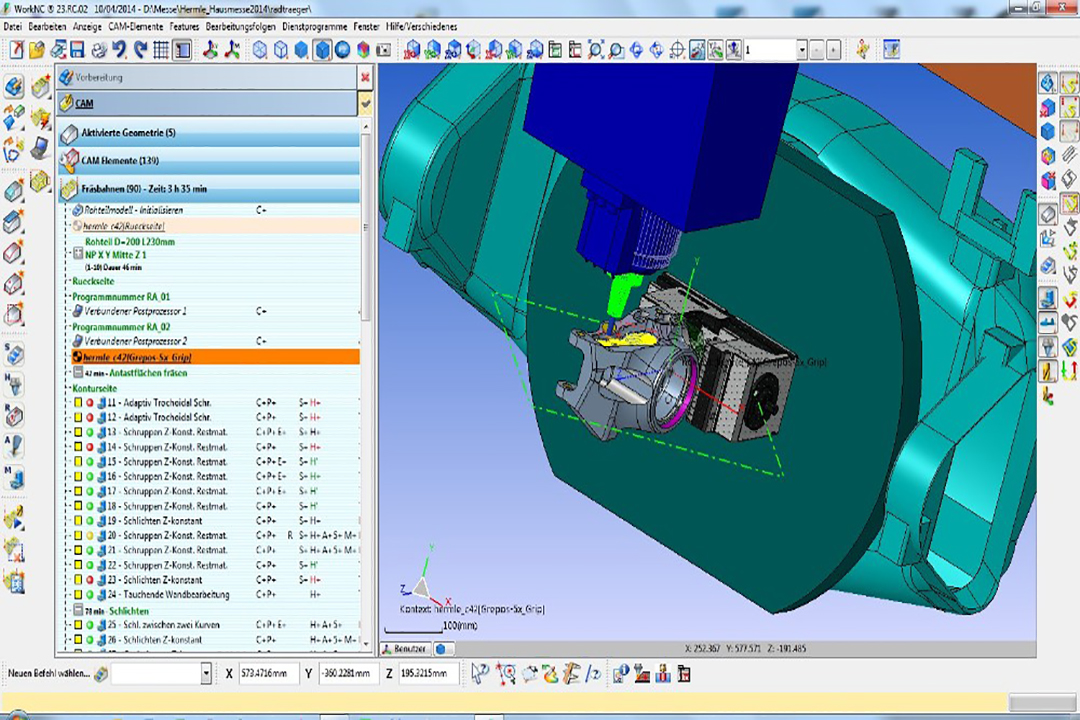Viewport: 1080px width, 720px height.
Task: Toggle the grid display icon
Action: [161, 50]
